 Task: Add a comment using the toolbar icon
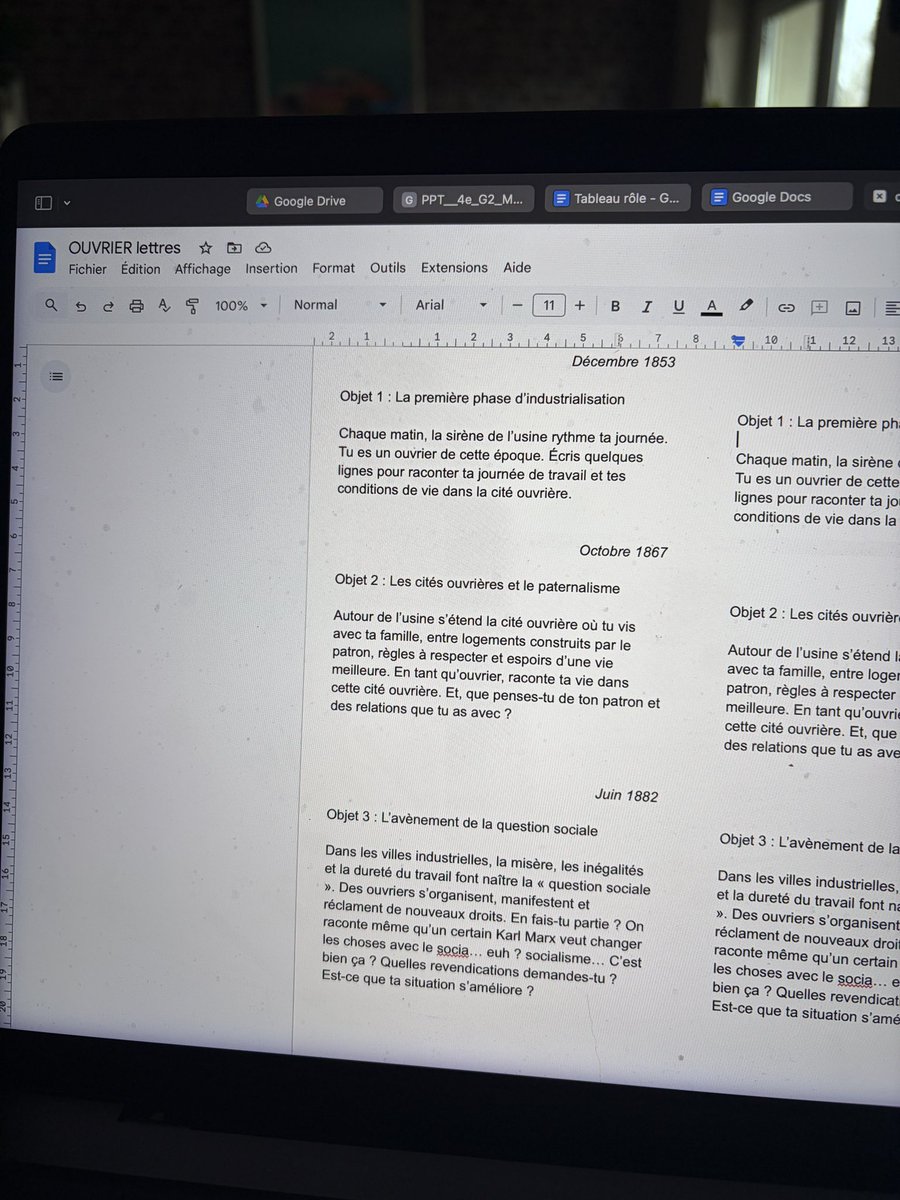click(x=819, y=308)
